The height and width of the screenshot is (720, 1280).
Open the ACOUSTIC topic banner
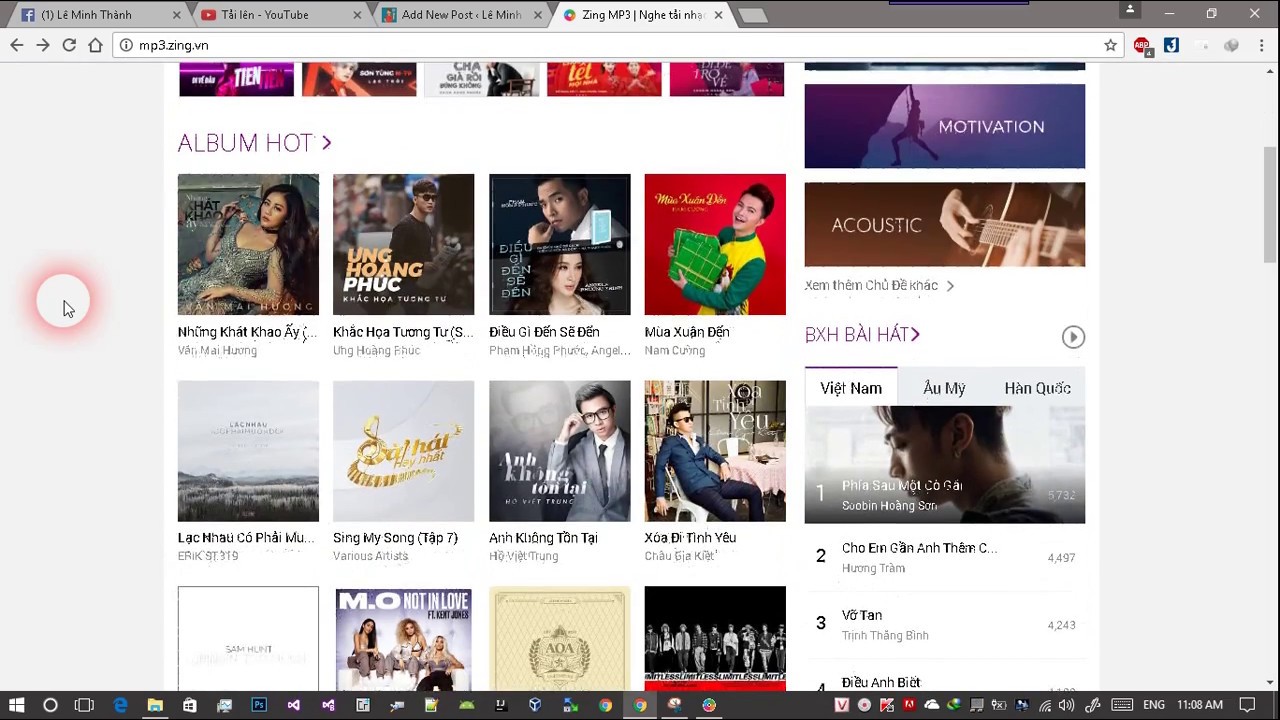pyautogui.click(x=945, y=224)
